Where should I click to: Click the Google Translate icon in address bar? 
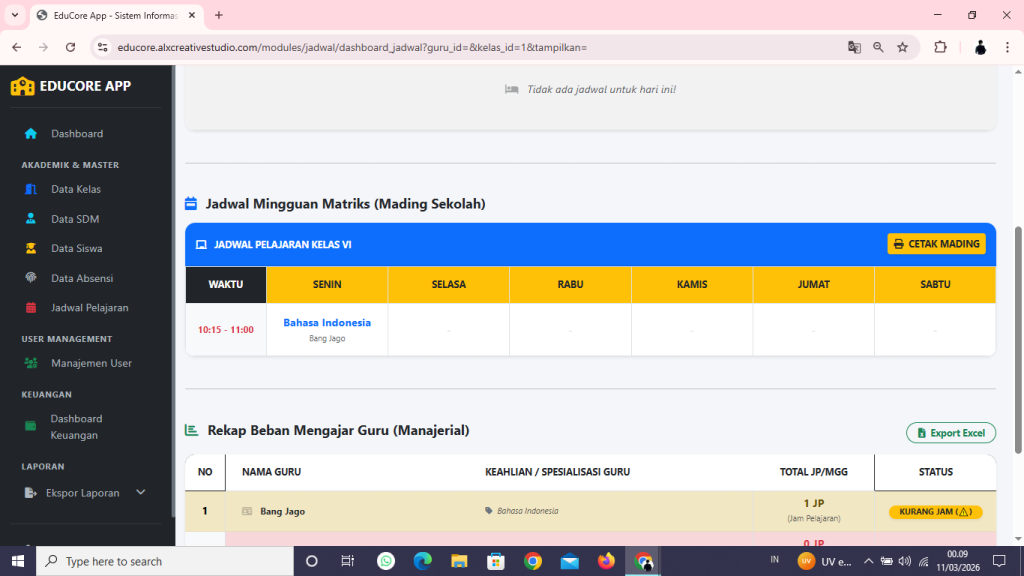coord(854,46)
